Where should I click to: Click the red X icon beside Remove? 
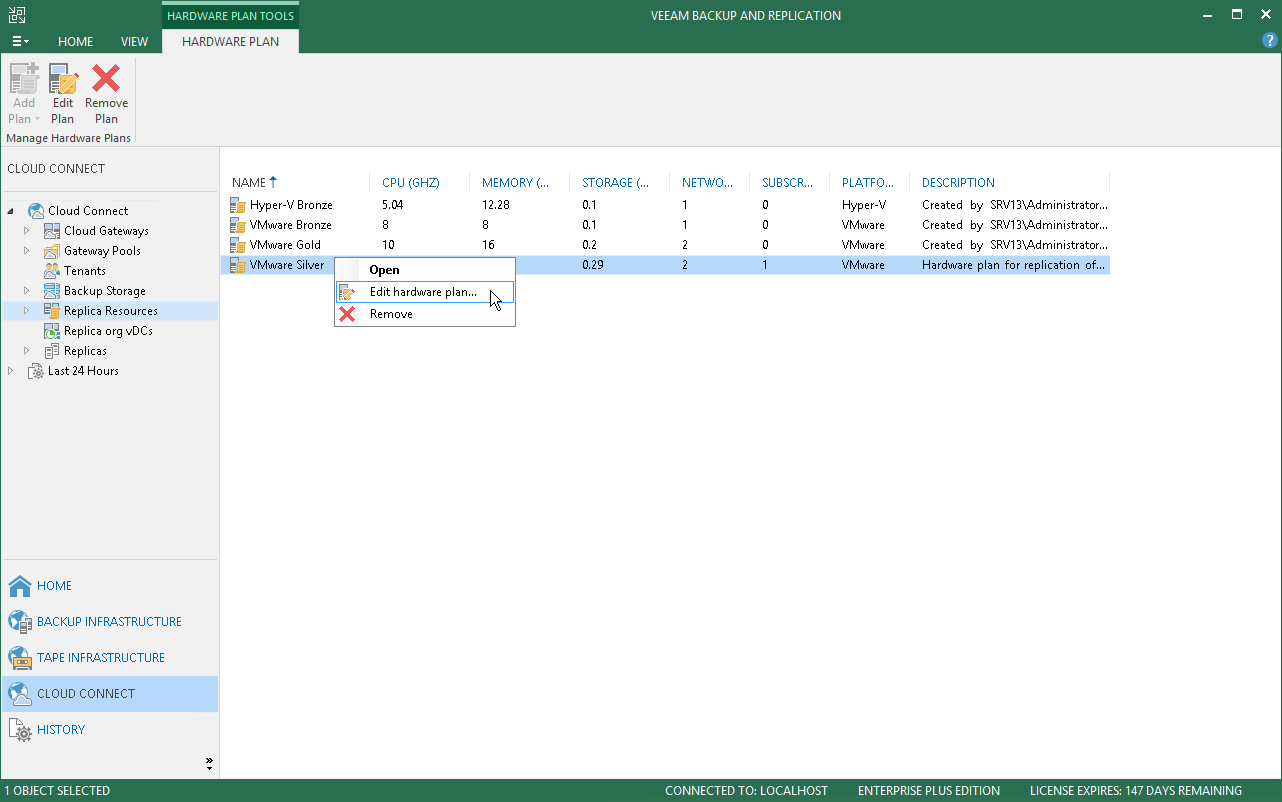(x=347, y=314)
